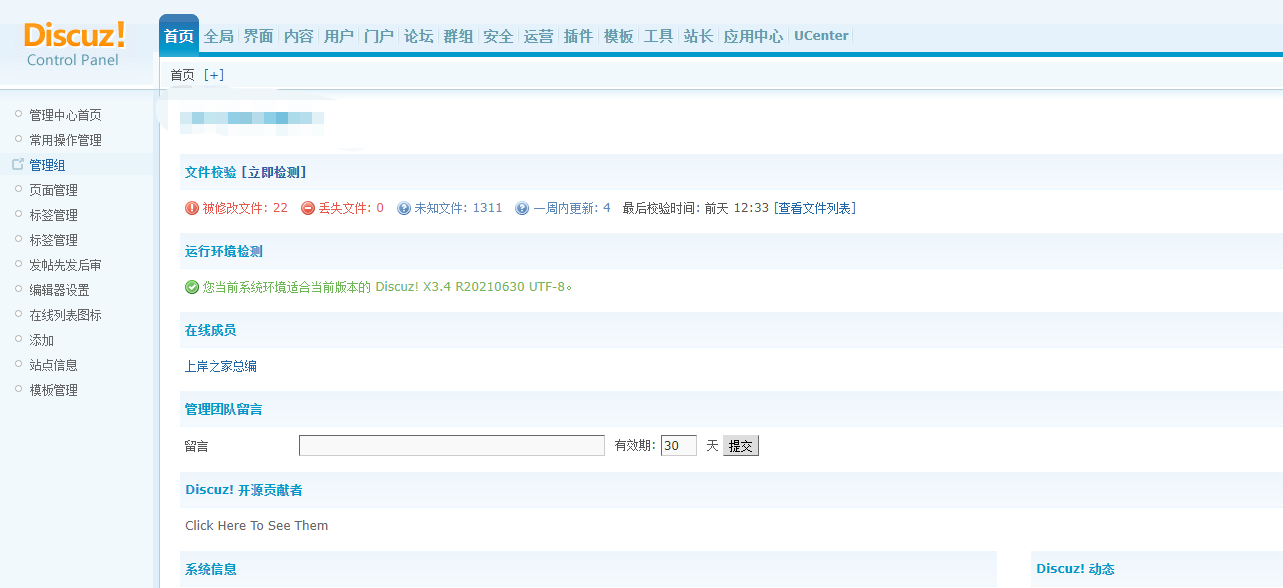Click the 留言 message input field

click(451, 445)
